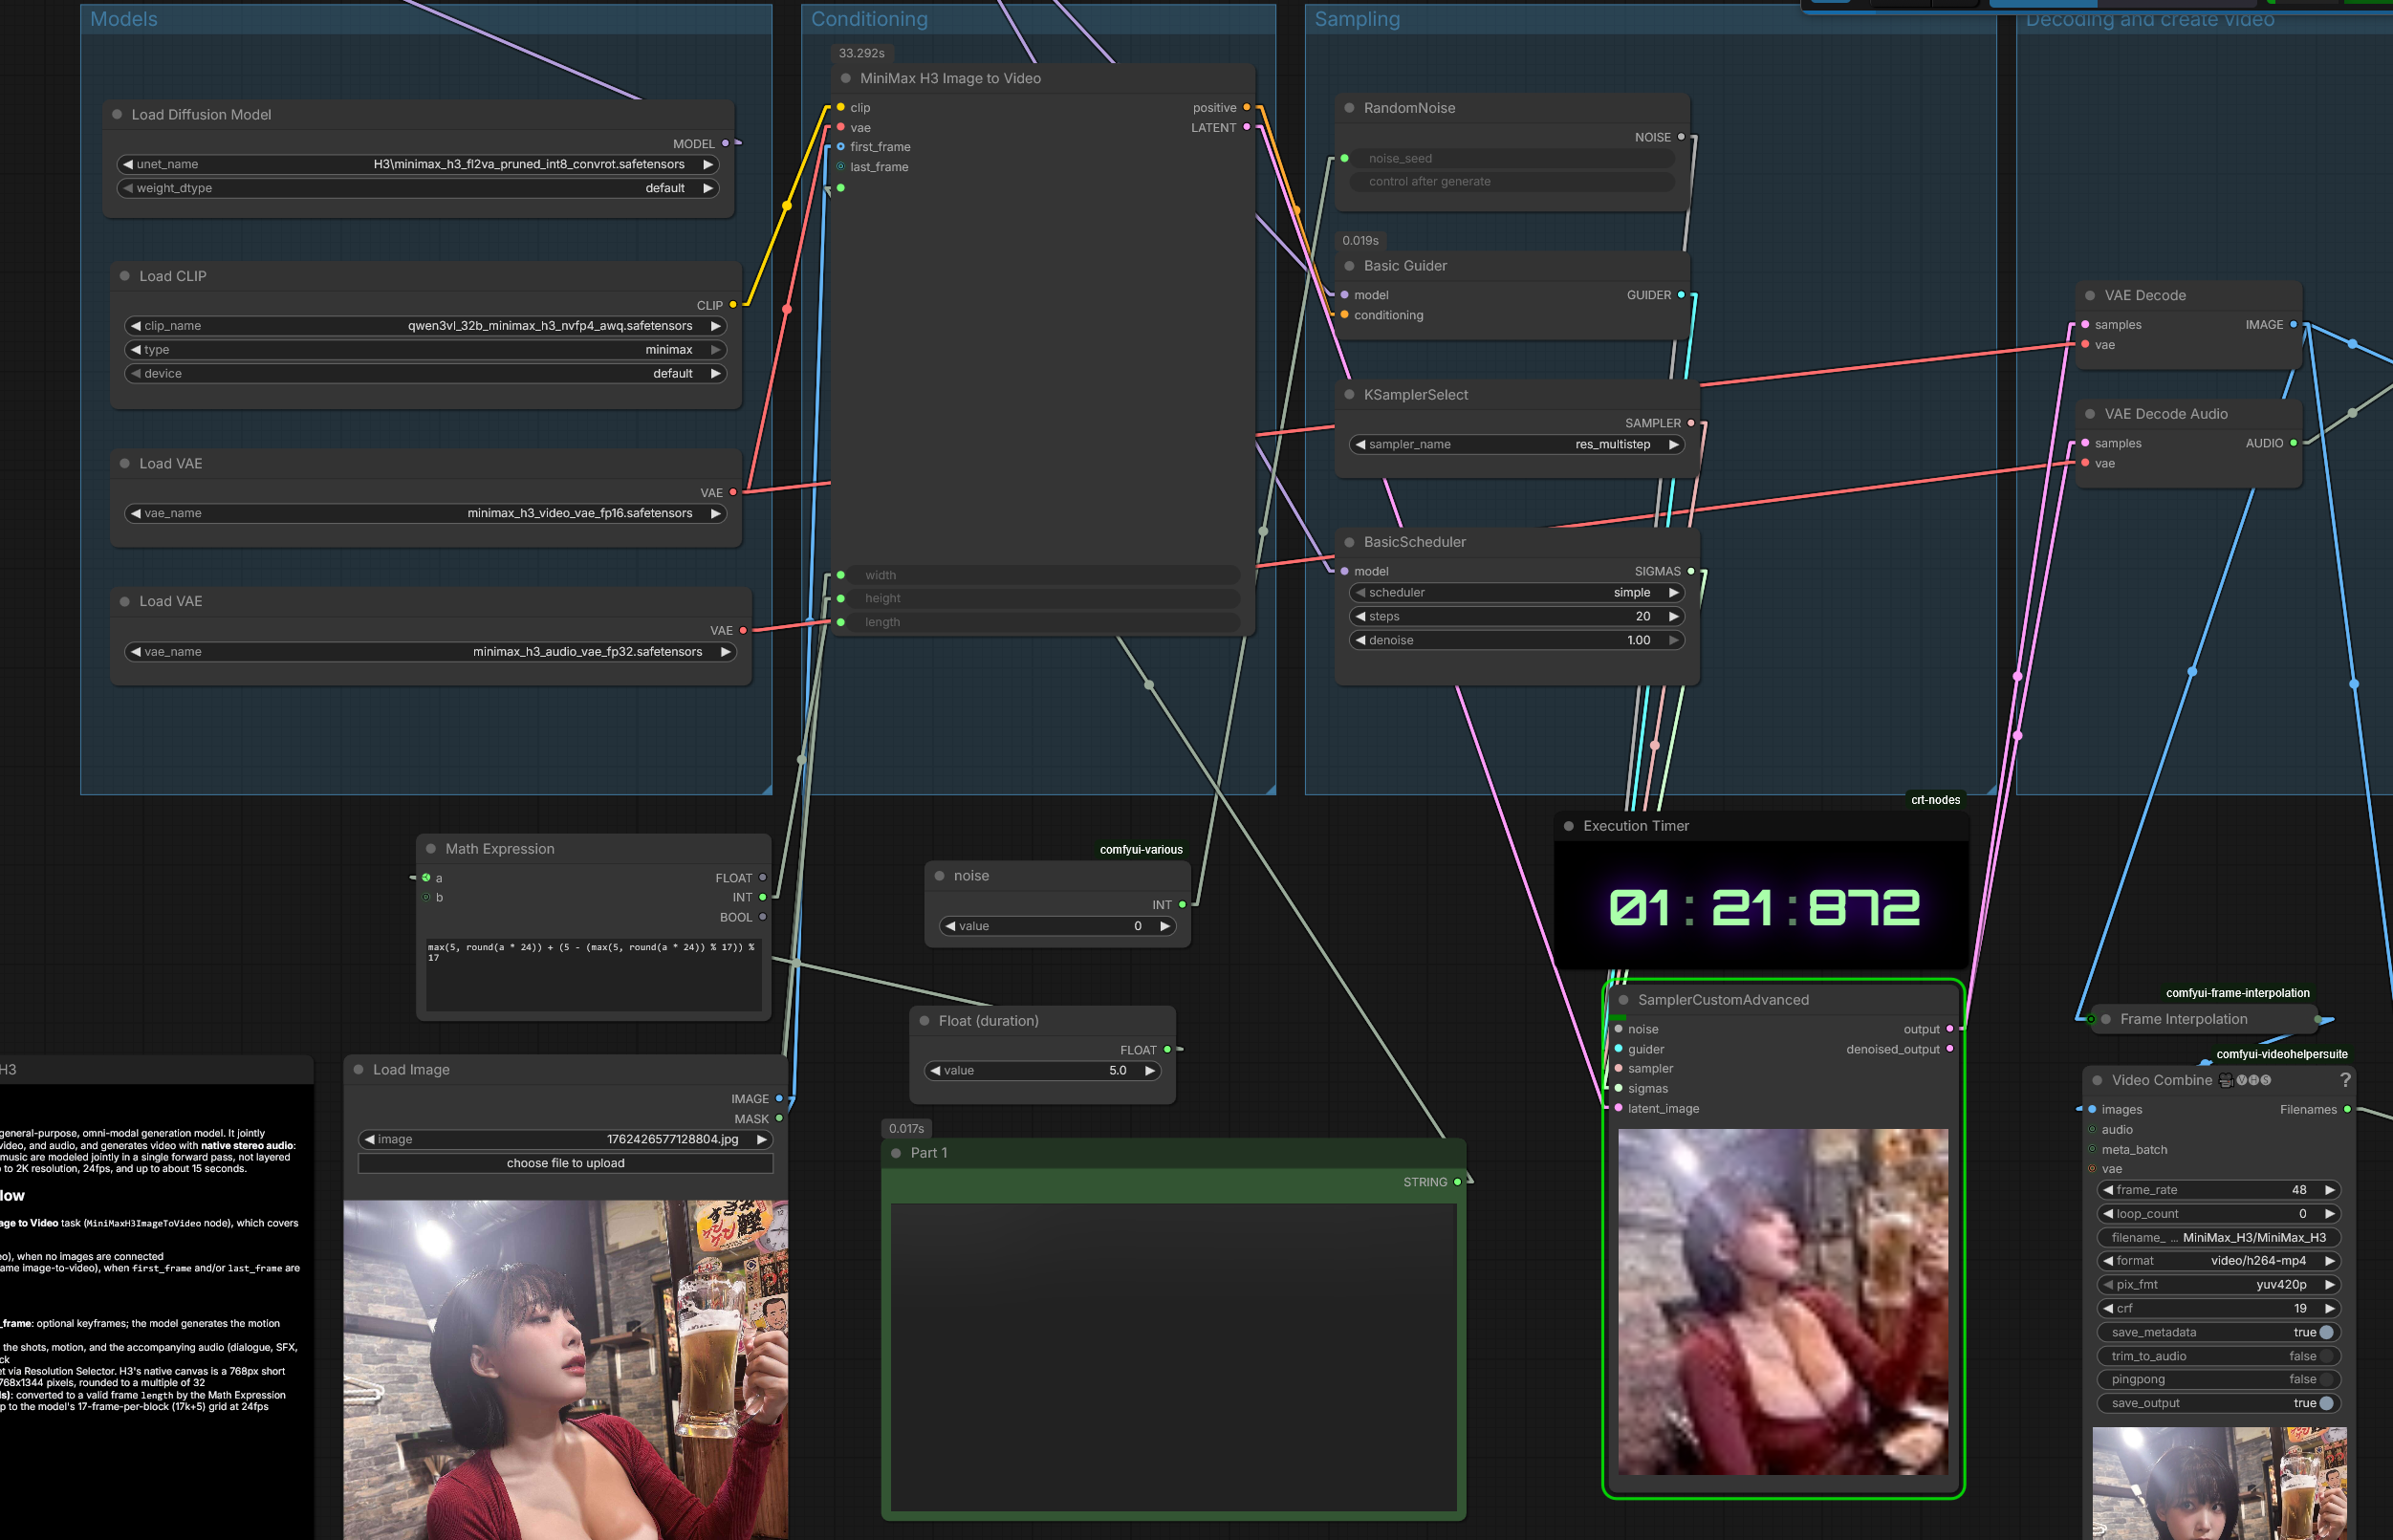Collapse the Execution Timer node via its dot
Image resolution: width=2393 pixels, height=1540 pixels.
(x=1569, y=826)
